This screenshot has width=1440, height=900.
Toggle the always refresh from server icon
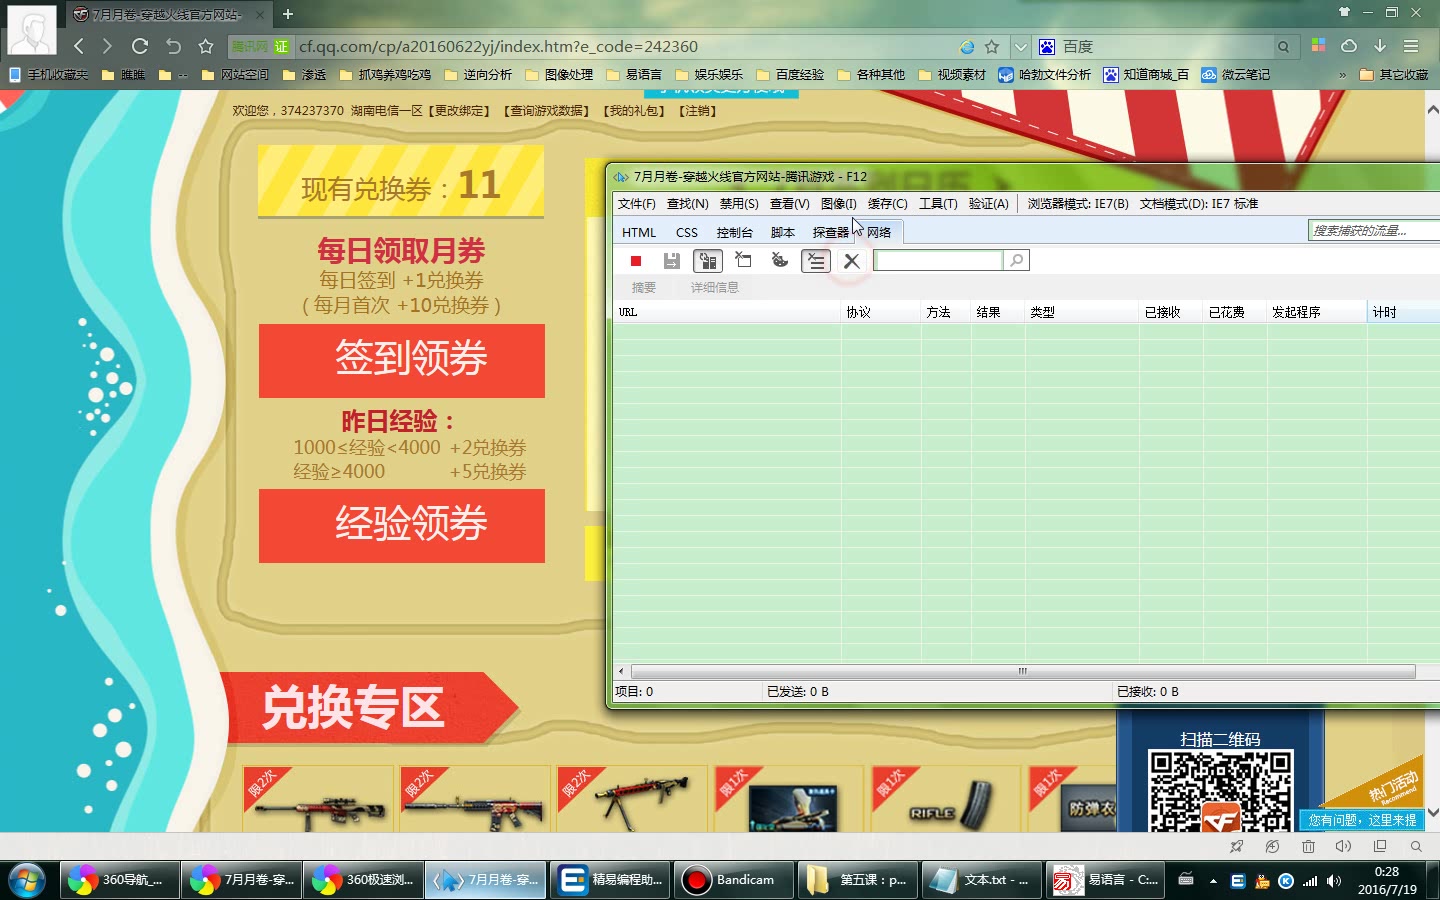pyautogui.click(x=708, y=261)
